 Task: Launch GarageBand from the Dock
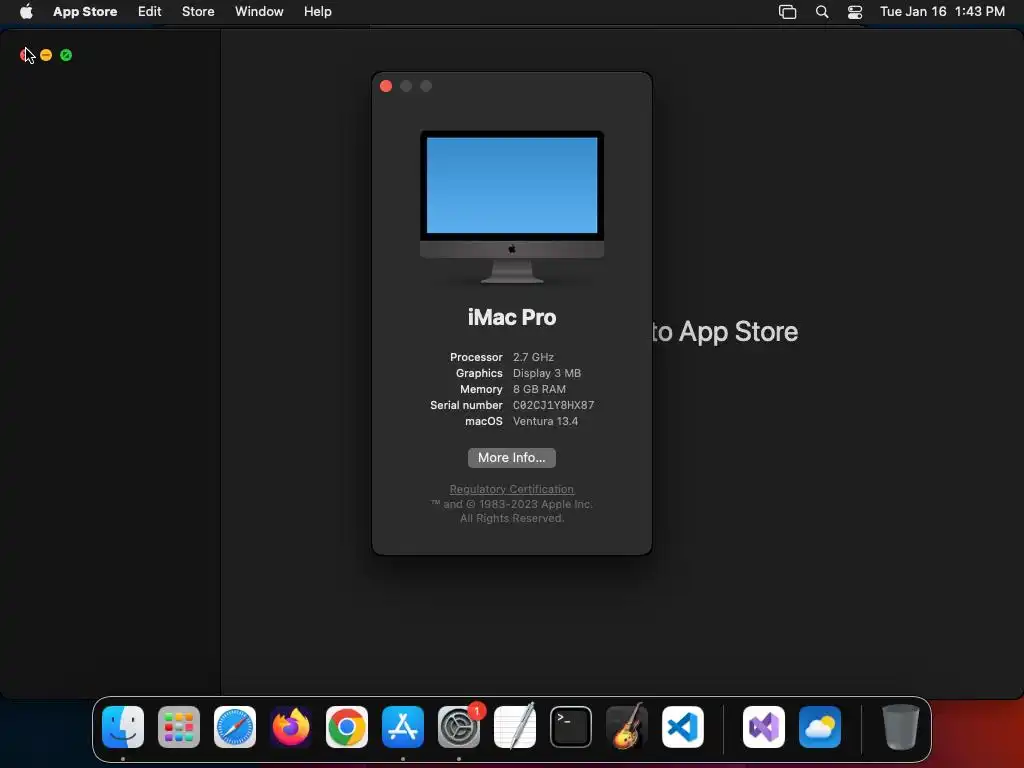pyautogui.click(x=627, y=727)
